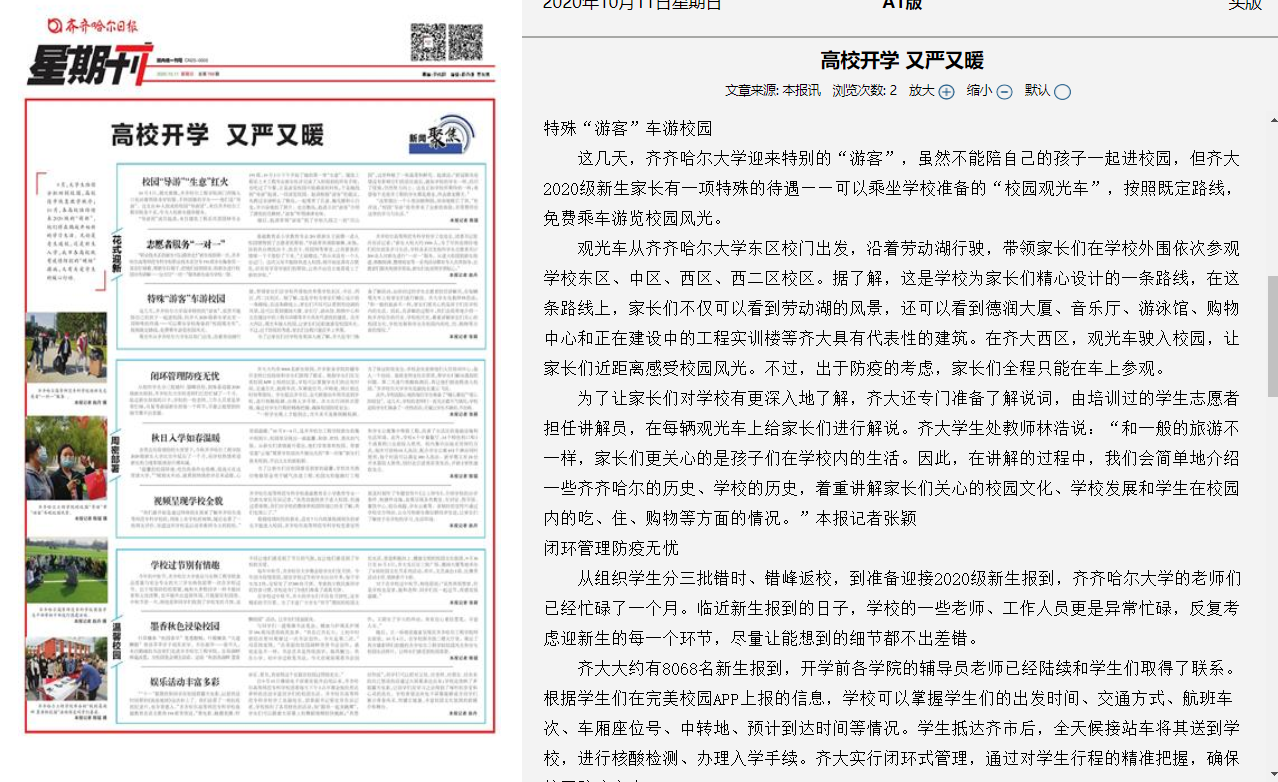Open the 闭环管理防疫无忧 article
The width and height of the screenshot is (1278, 782).
point(186,377)
